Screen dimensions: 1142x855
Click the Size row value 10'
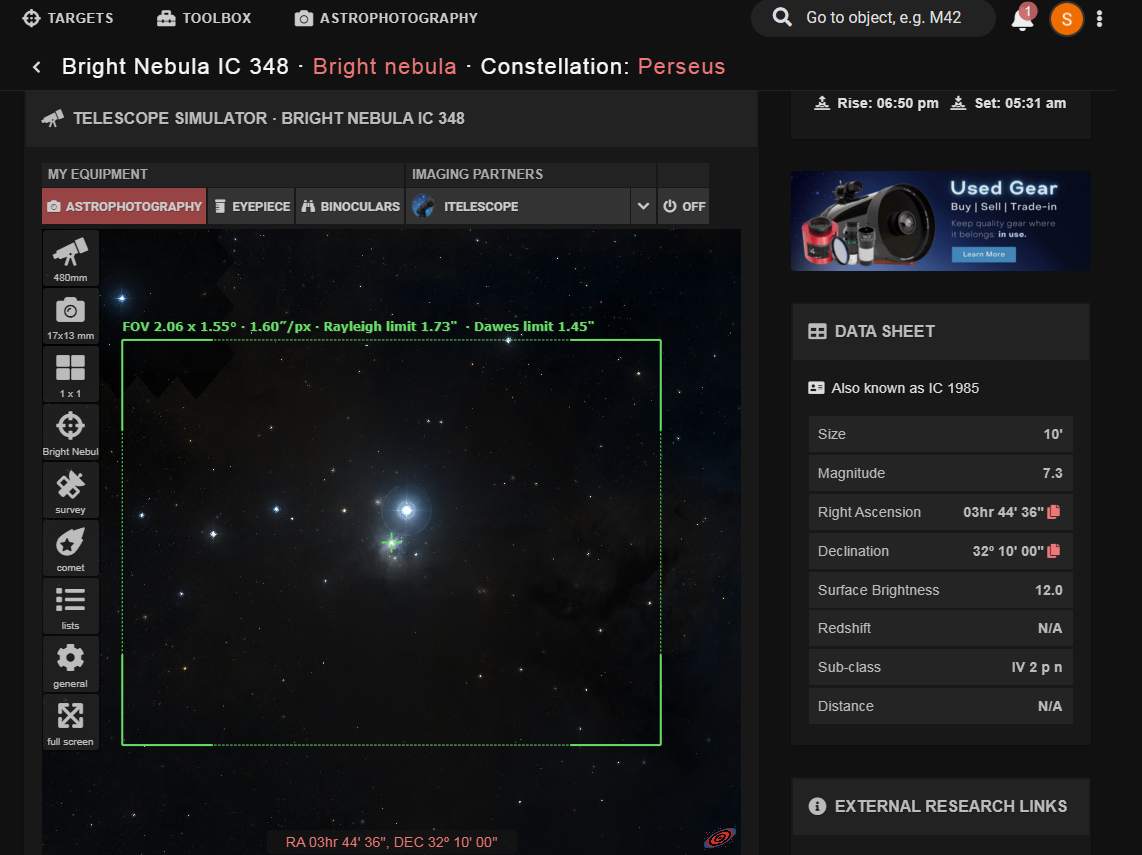coord(1052,434)
